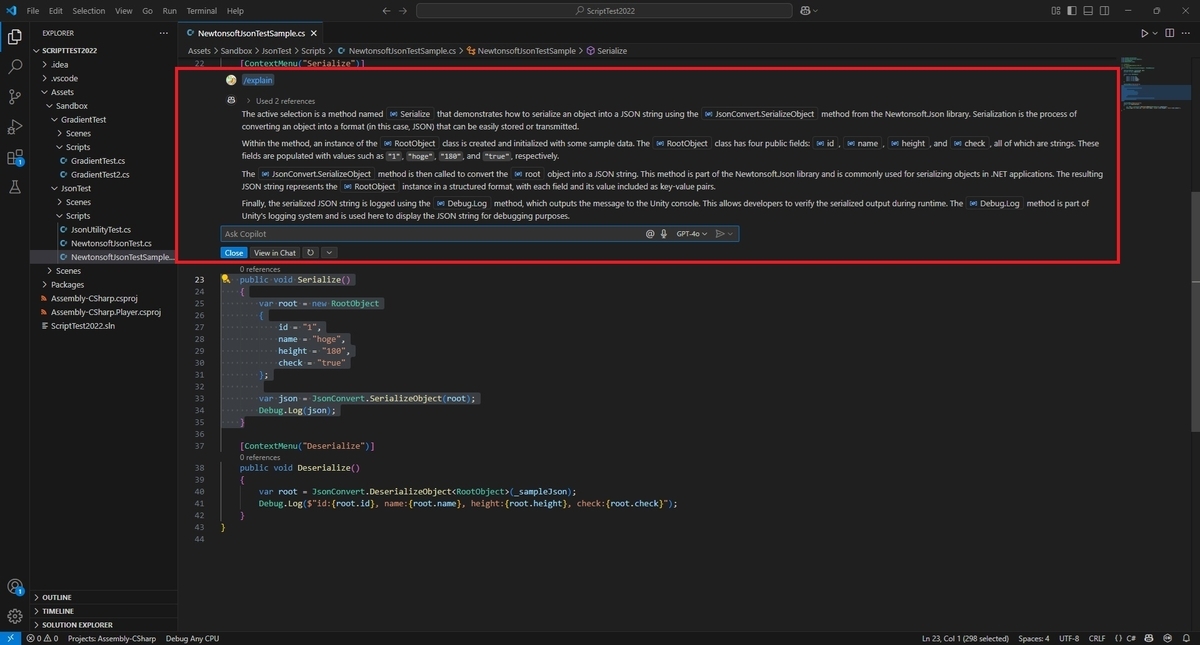Start voice chat with microphone icon
This screenshot has height=645, width=1200.
(x=663, y=234)
